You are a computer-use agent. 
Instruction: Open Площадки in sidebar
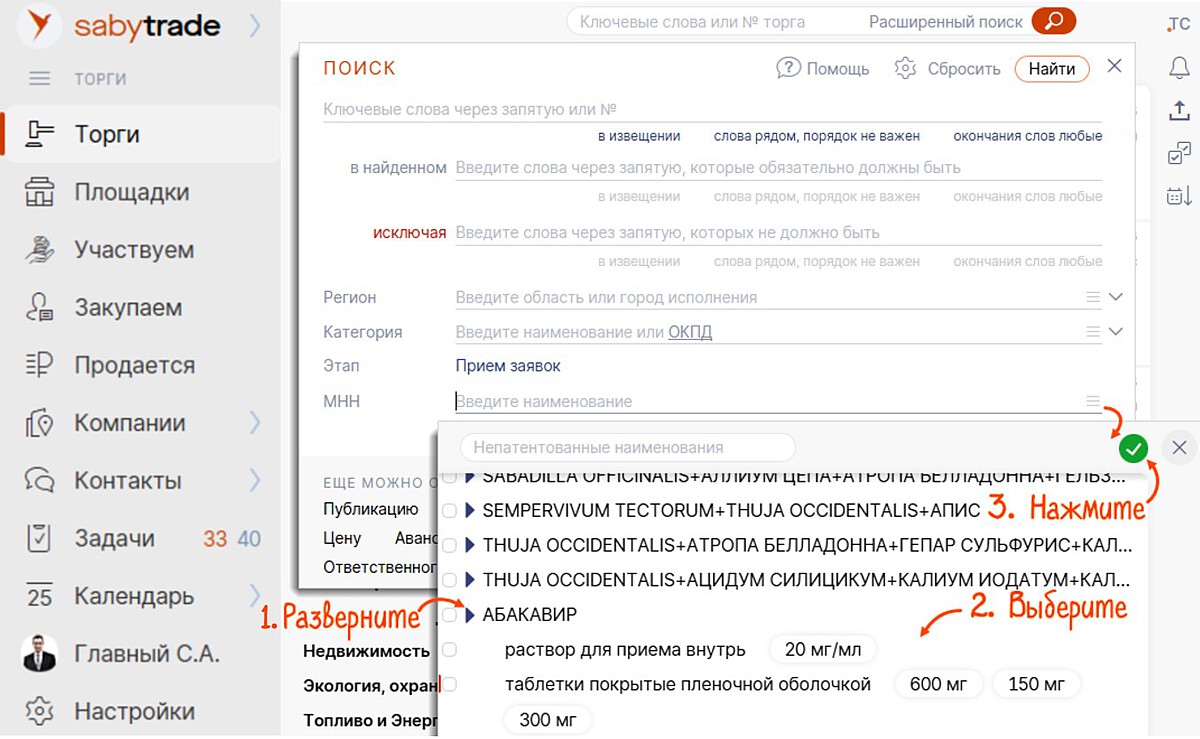[131, 192]
